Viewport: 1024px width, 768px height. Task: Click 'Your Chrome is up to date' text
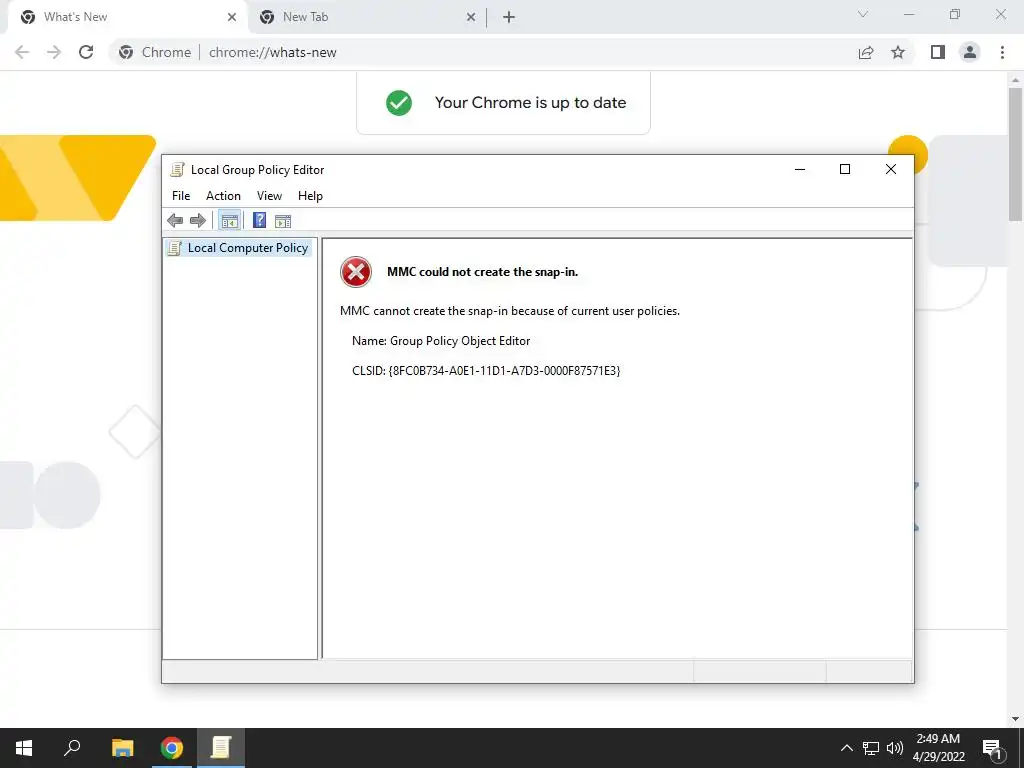click(x=530, y=103)
